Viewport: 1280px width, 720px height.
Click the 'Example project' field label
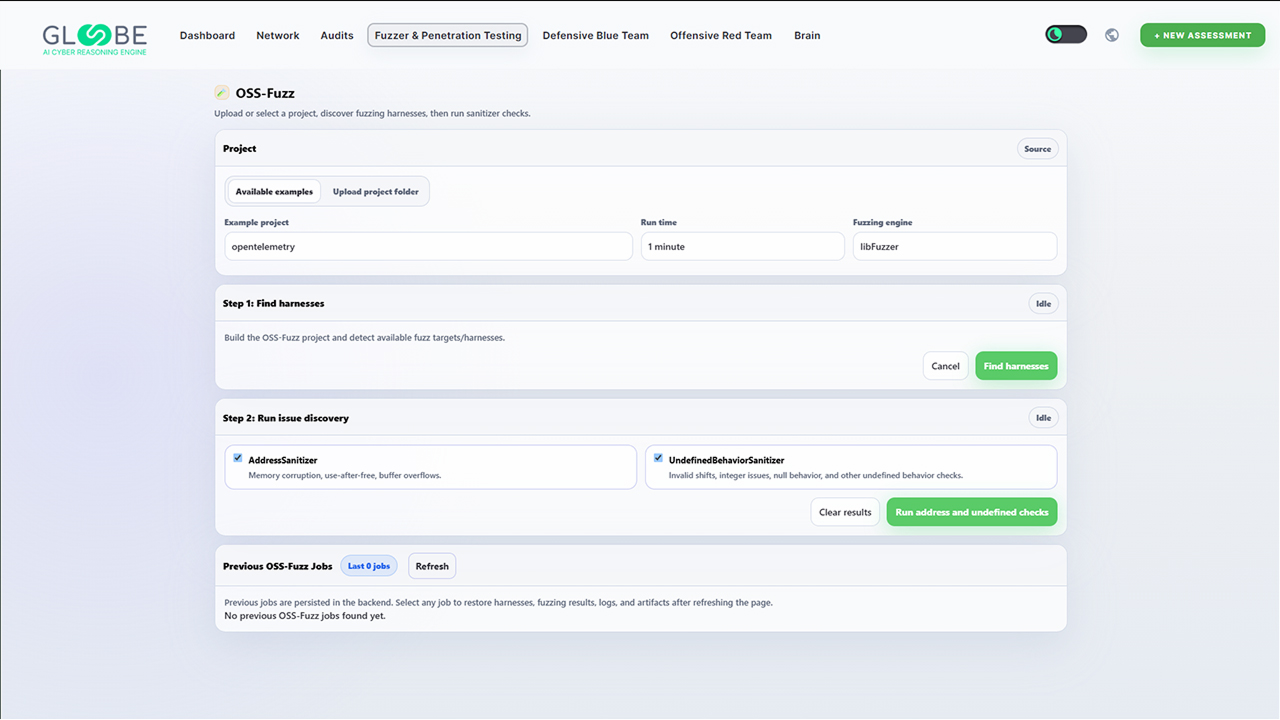pos(257,222)
